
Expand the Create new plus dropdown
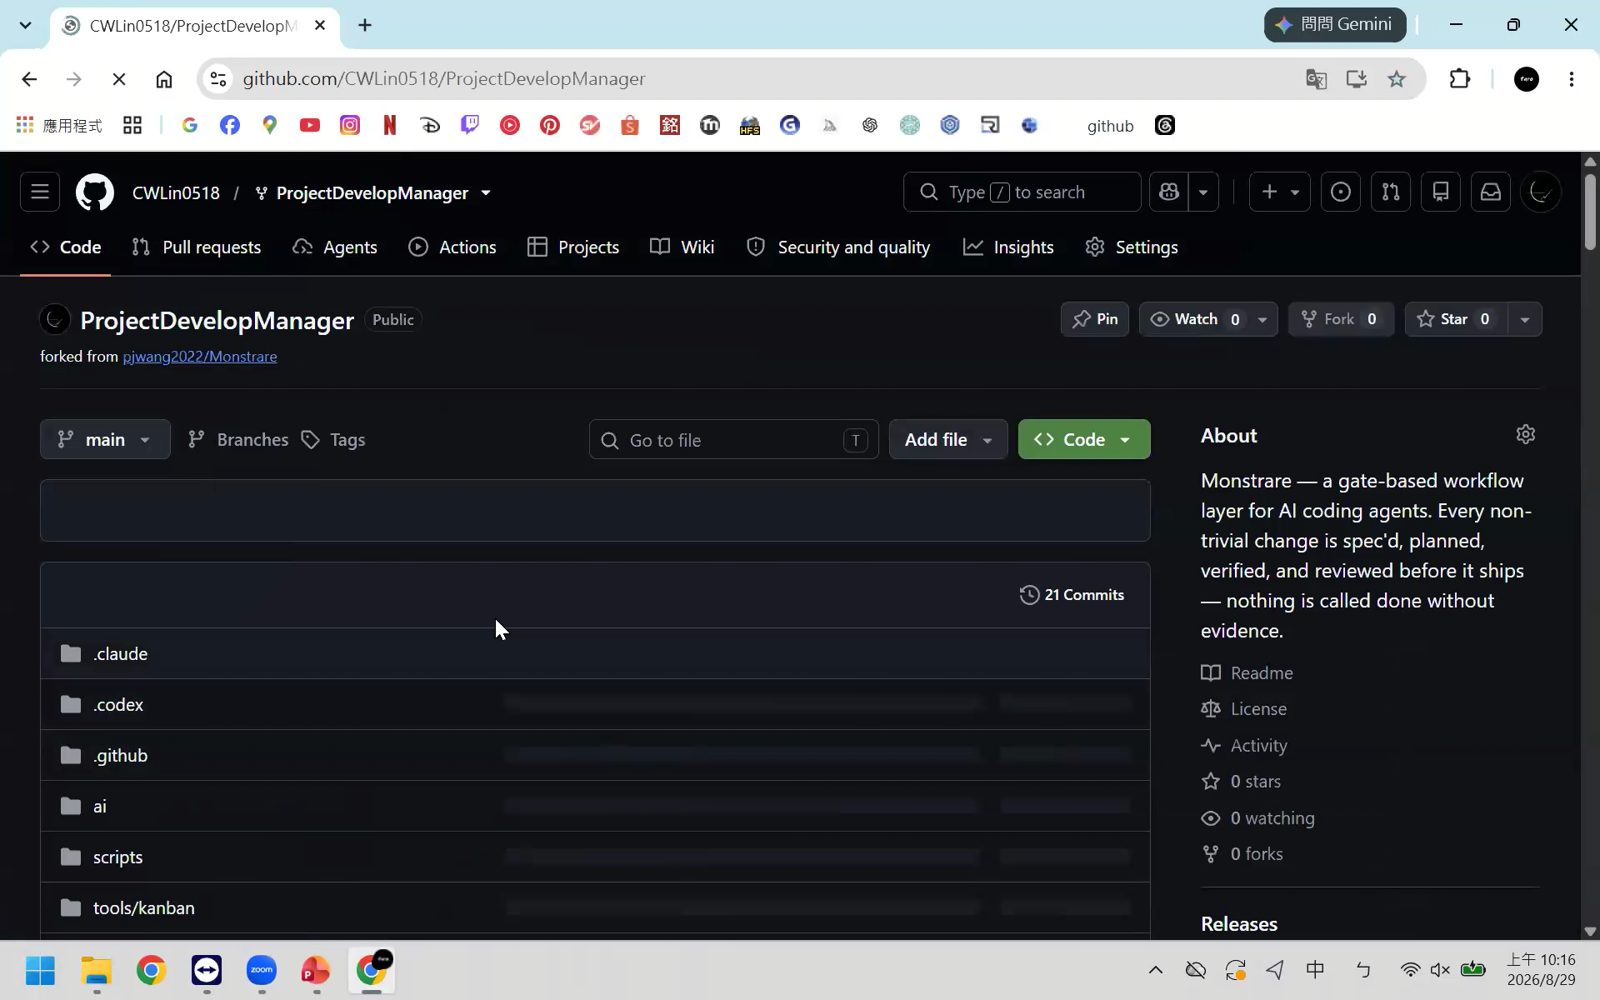pos(1280,192)
